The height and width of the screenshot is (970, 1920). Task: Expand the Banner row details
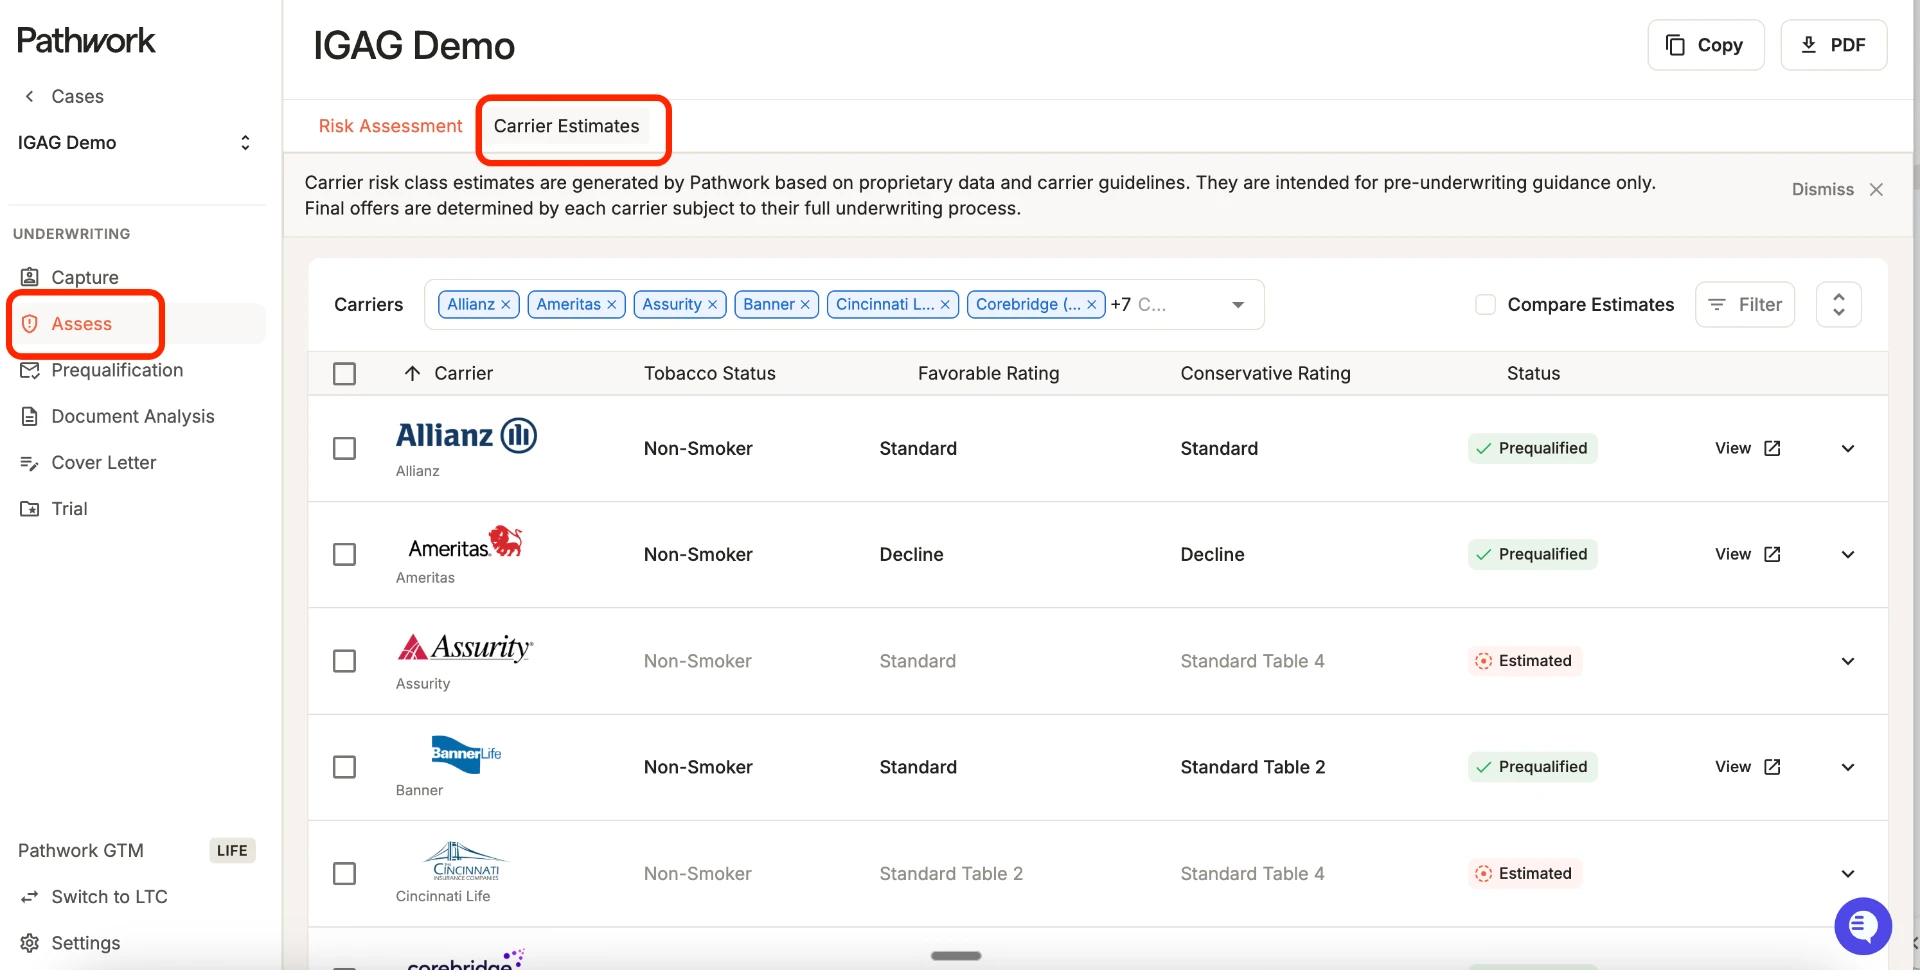tap(1848, 767)
